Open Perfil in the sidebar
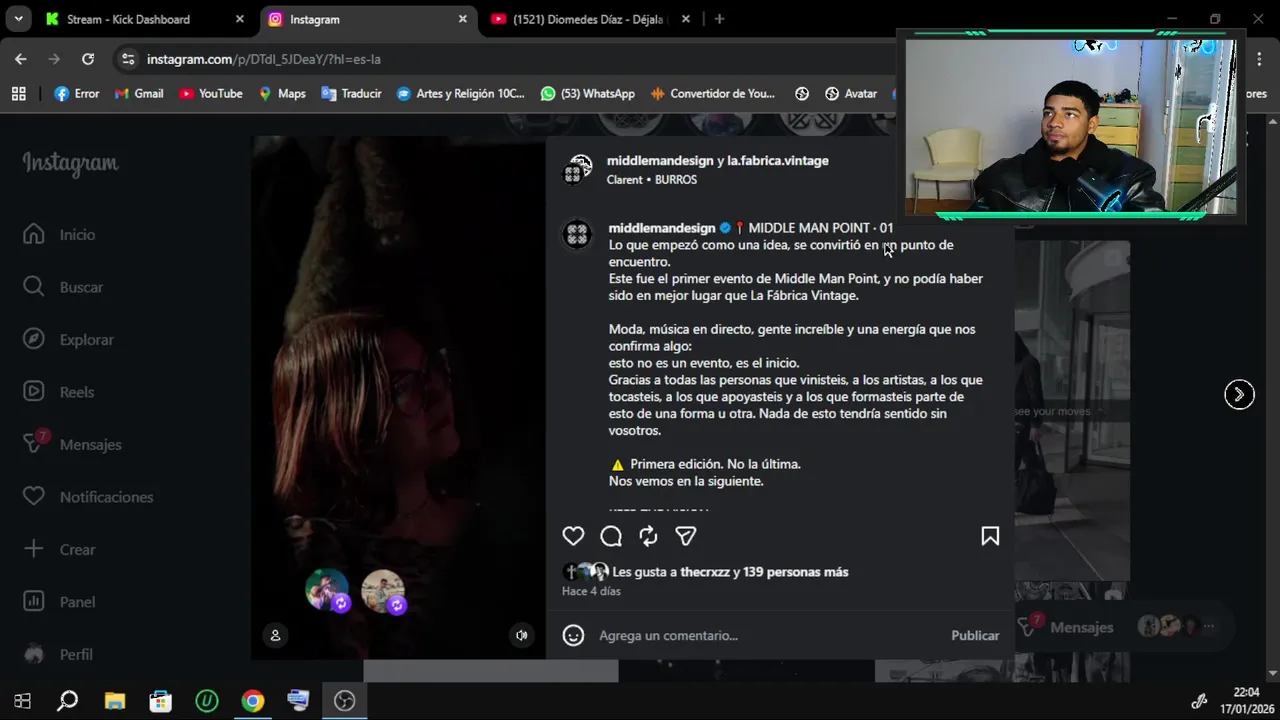Image resolution: width=1280 pixels, height=720 pixels. (58, 654)
